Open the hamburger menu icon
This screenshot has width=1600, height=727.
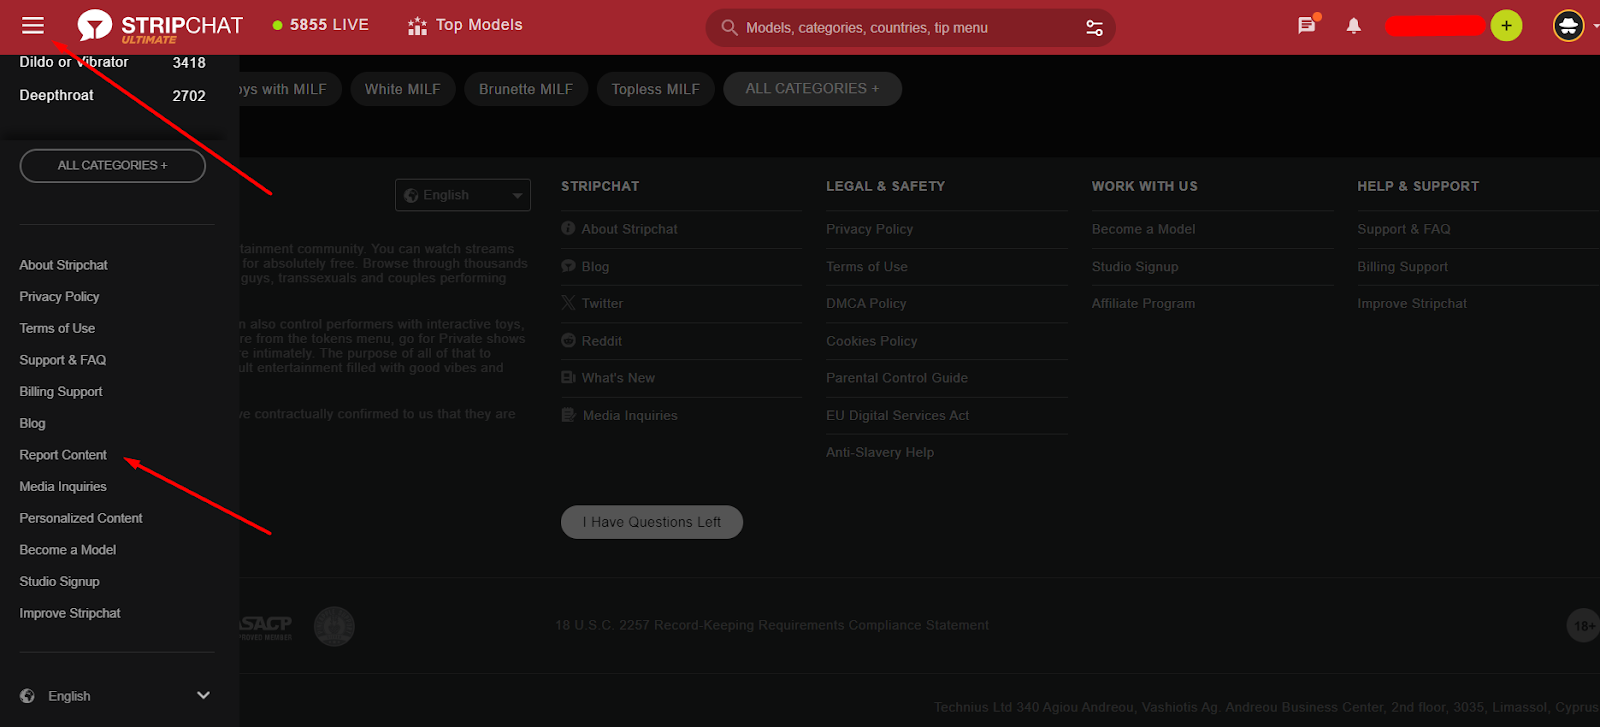(x=33, y=25)
